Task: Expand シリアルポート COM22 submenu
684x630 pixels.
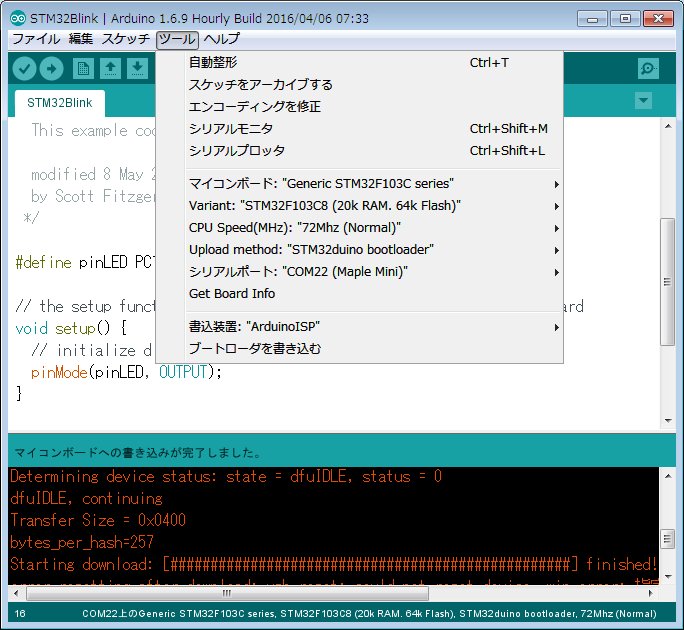Action: (x=360, y=272)
